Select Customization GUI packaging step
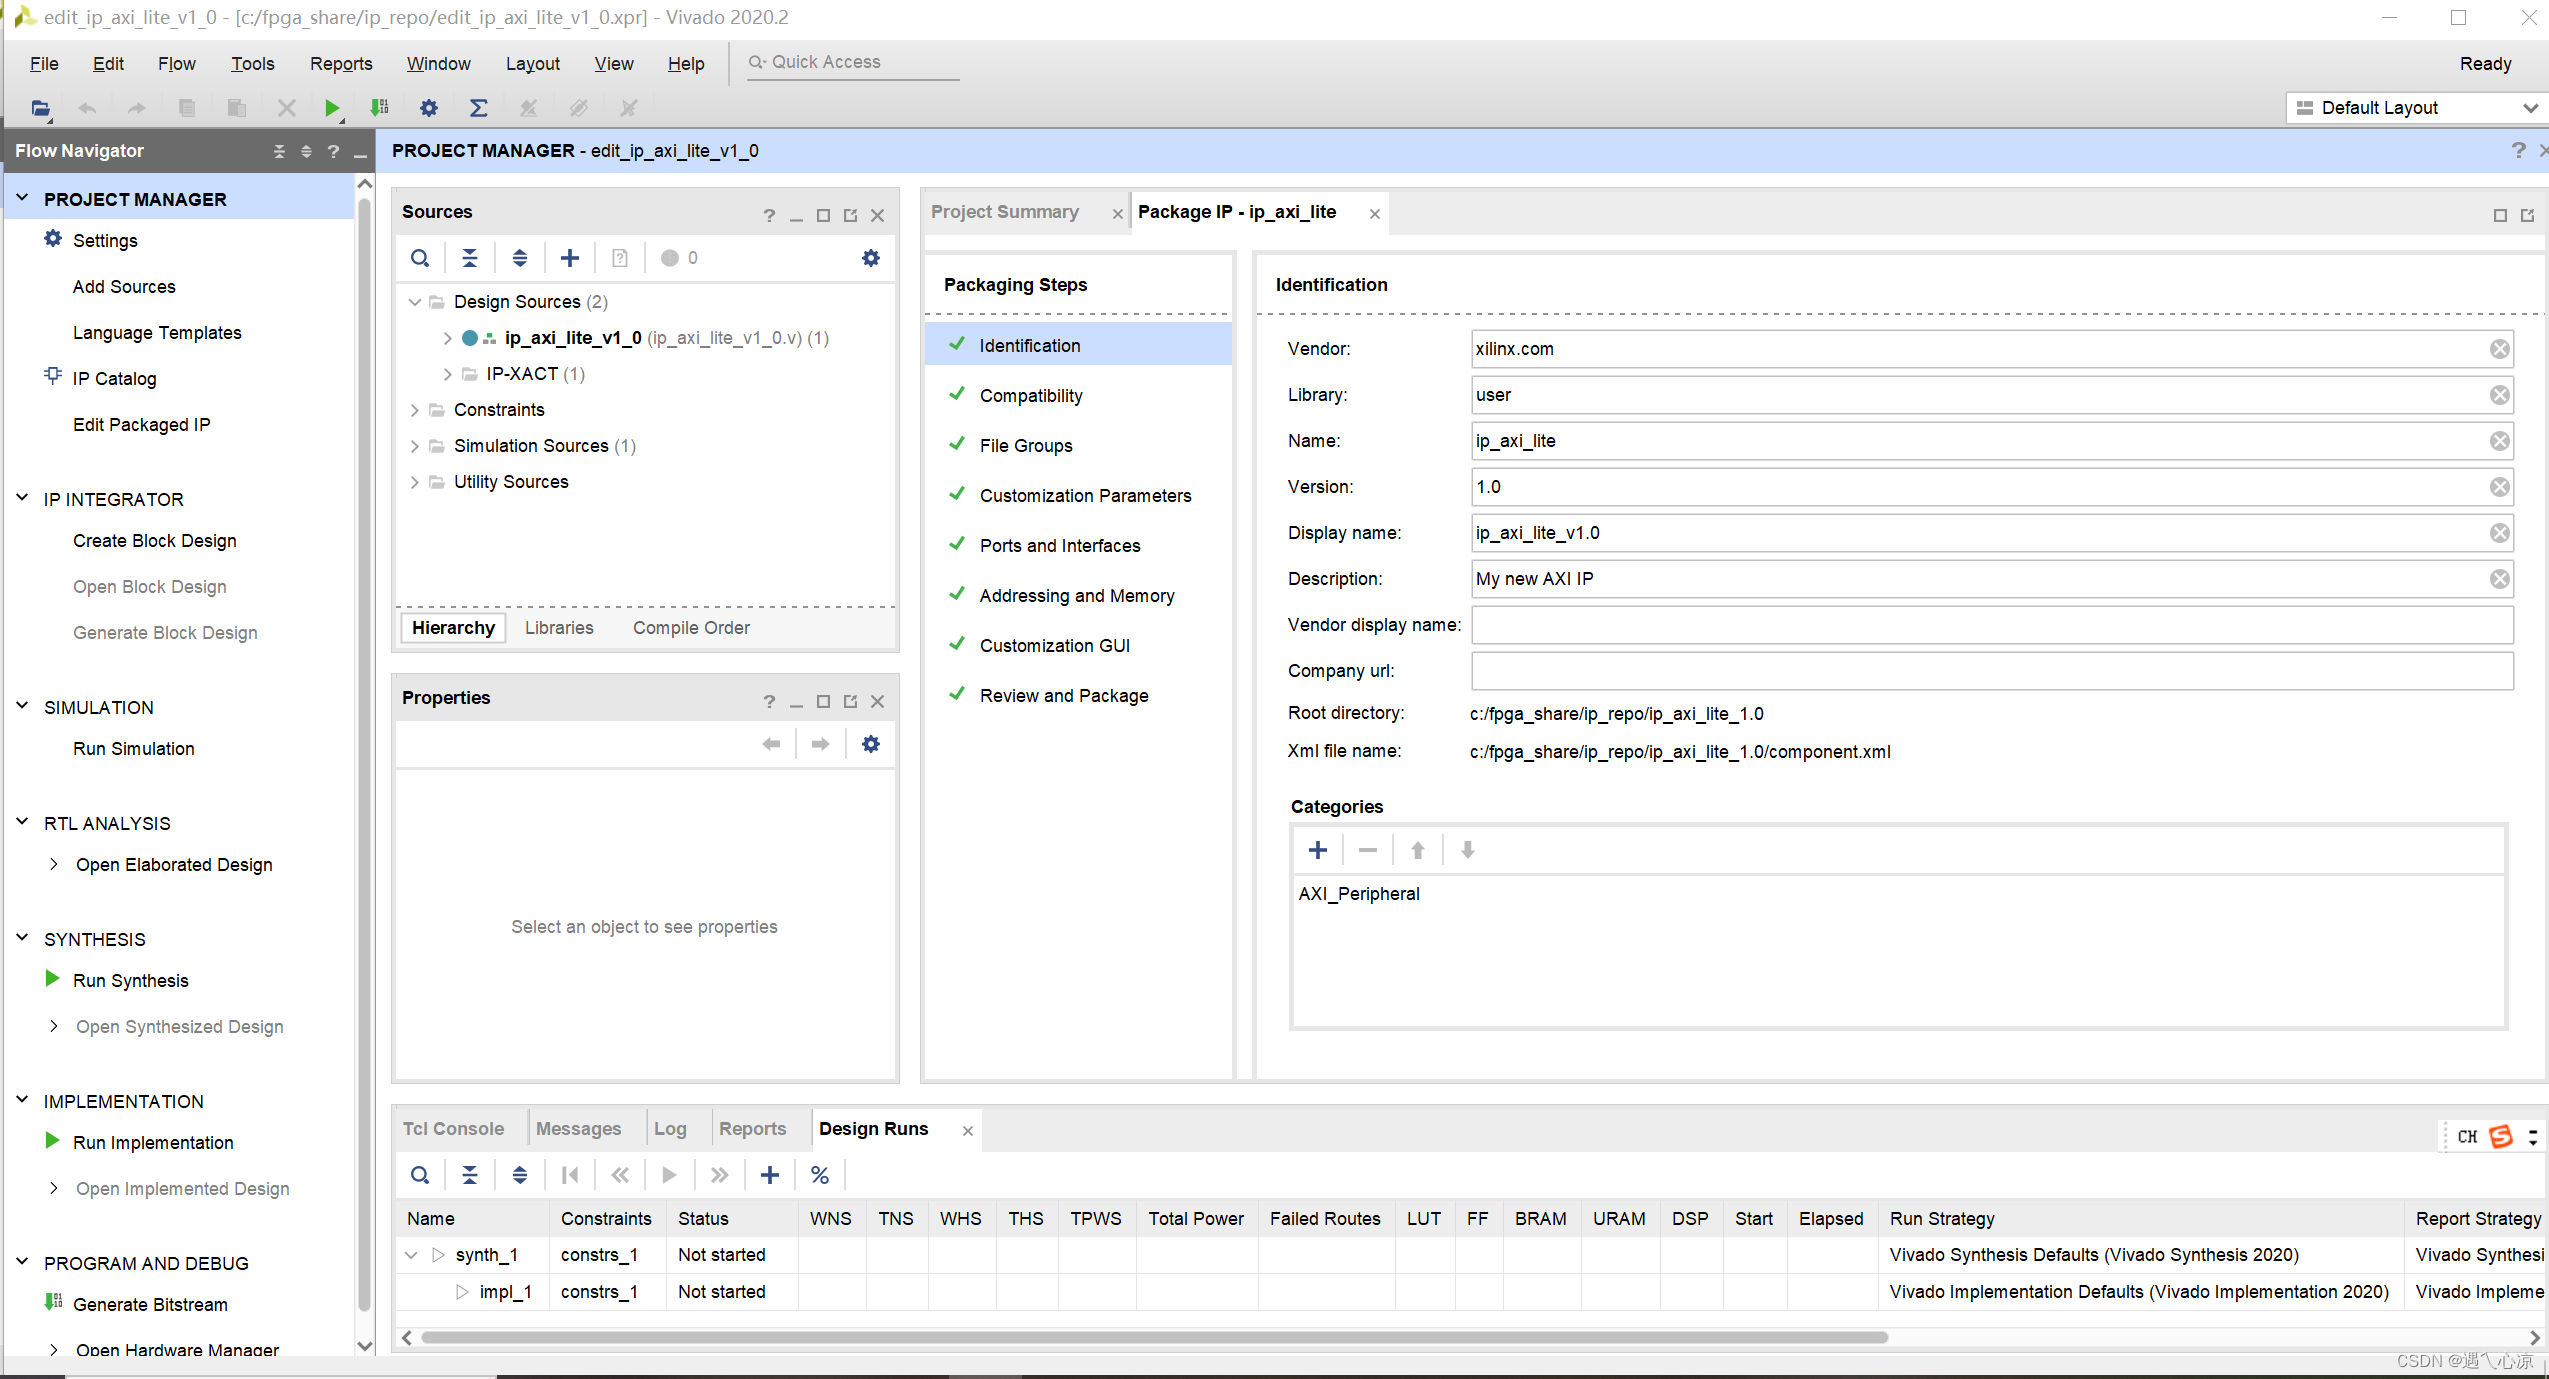Screen dimensions: 2549x1379 tap(1078, 646)
